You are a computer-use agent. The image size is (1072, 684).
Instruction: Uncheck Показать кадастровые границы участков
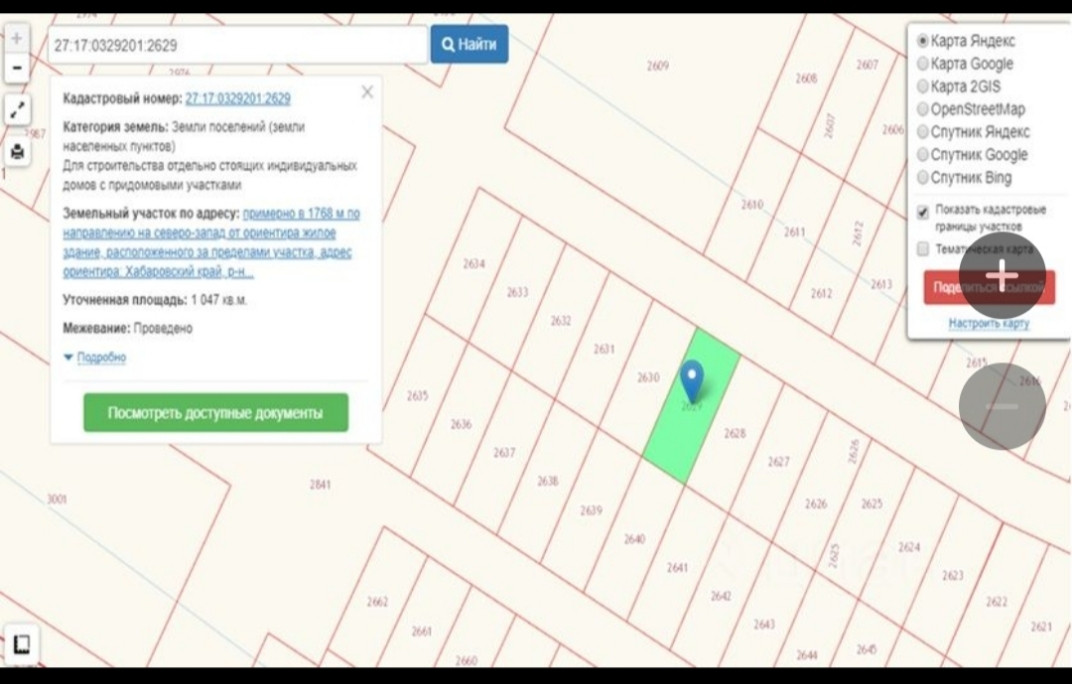coord(922,212)
